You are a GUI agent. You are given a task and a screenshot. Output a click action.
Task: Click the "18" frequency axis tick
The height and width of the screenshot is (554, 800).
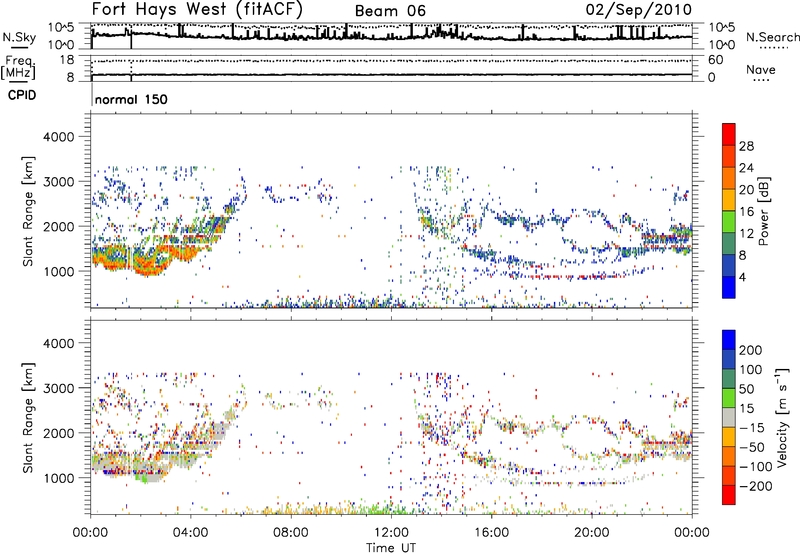pos(66,60)
